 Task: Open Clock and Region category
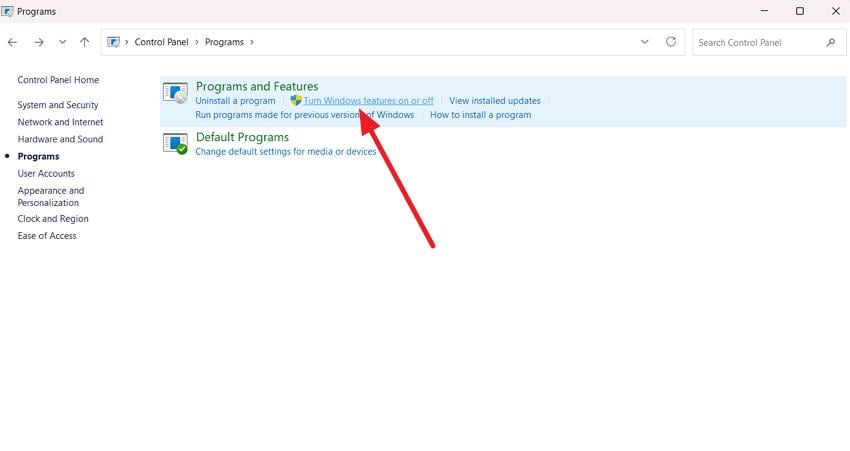(x=53, y=218)
